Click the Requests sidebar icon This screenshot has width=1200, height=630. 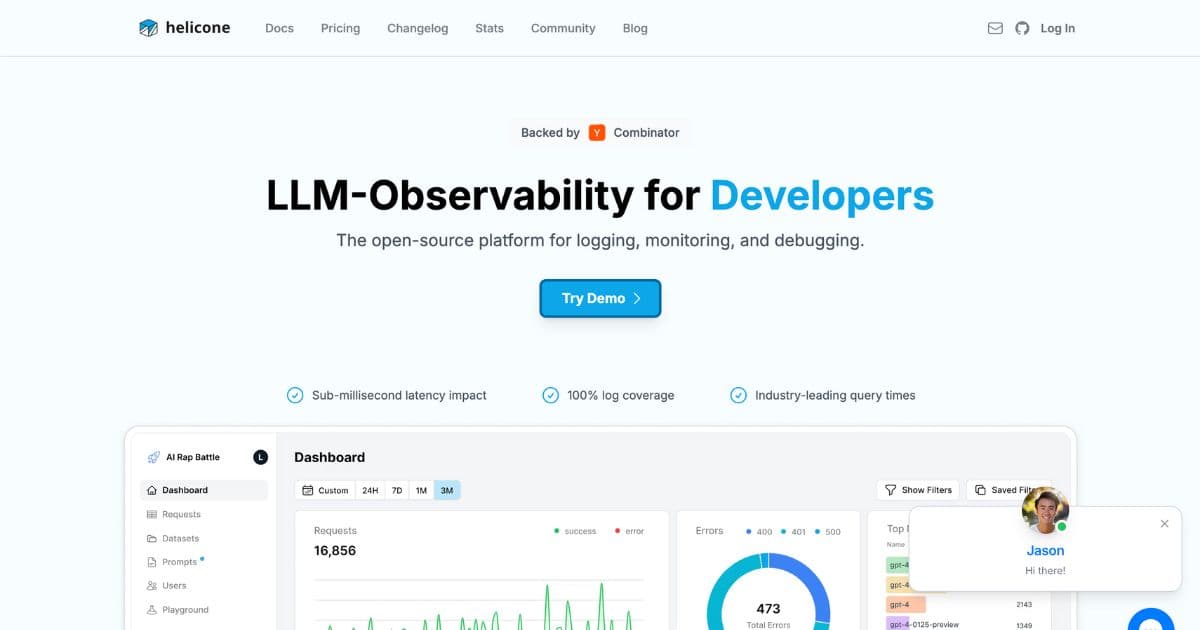[x=152, y=514]
